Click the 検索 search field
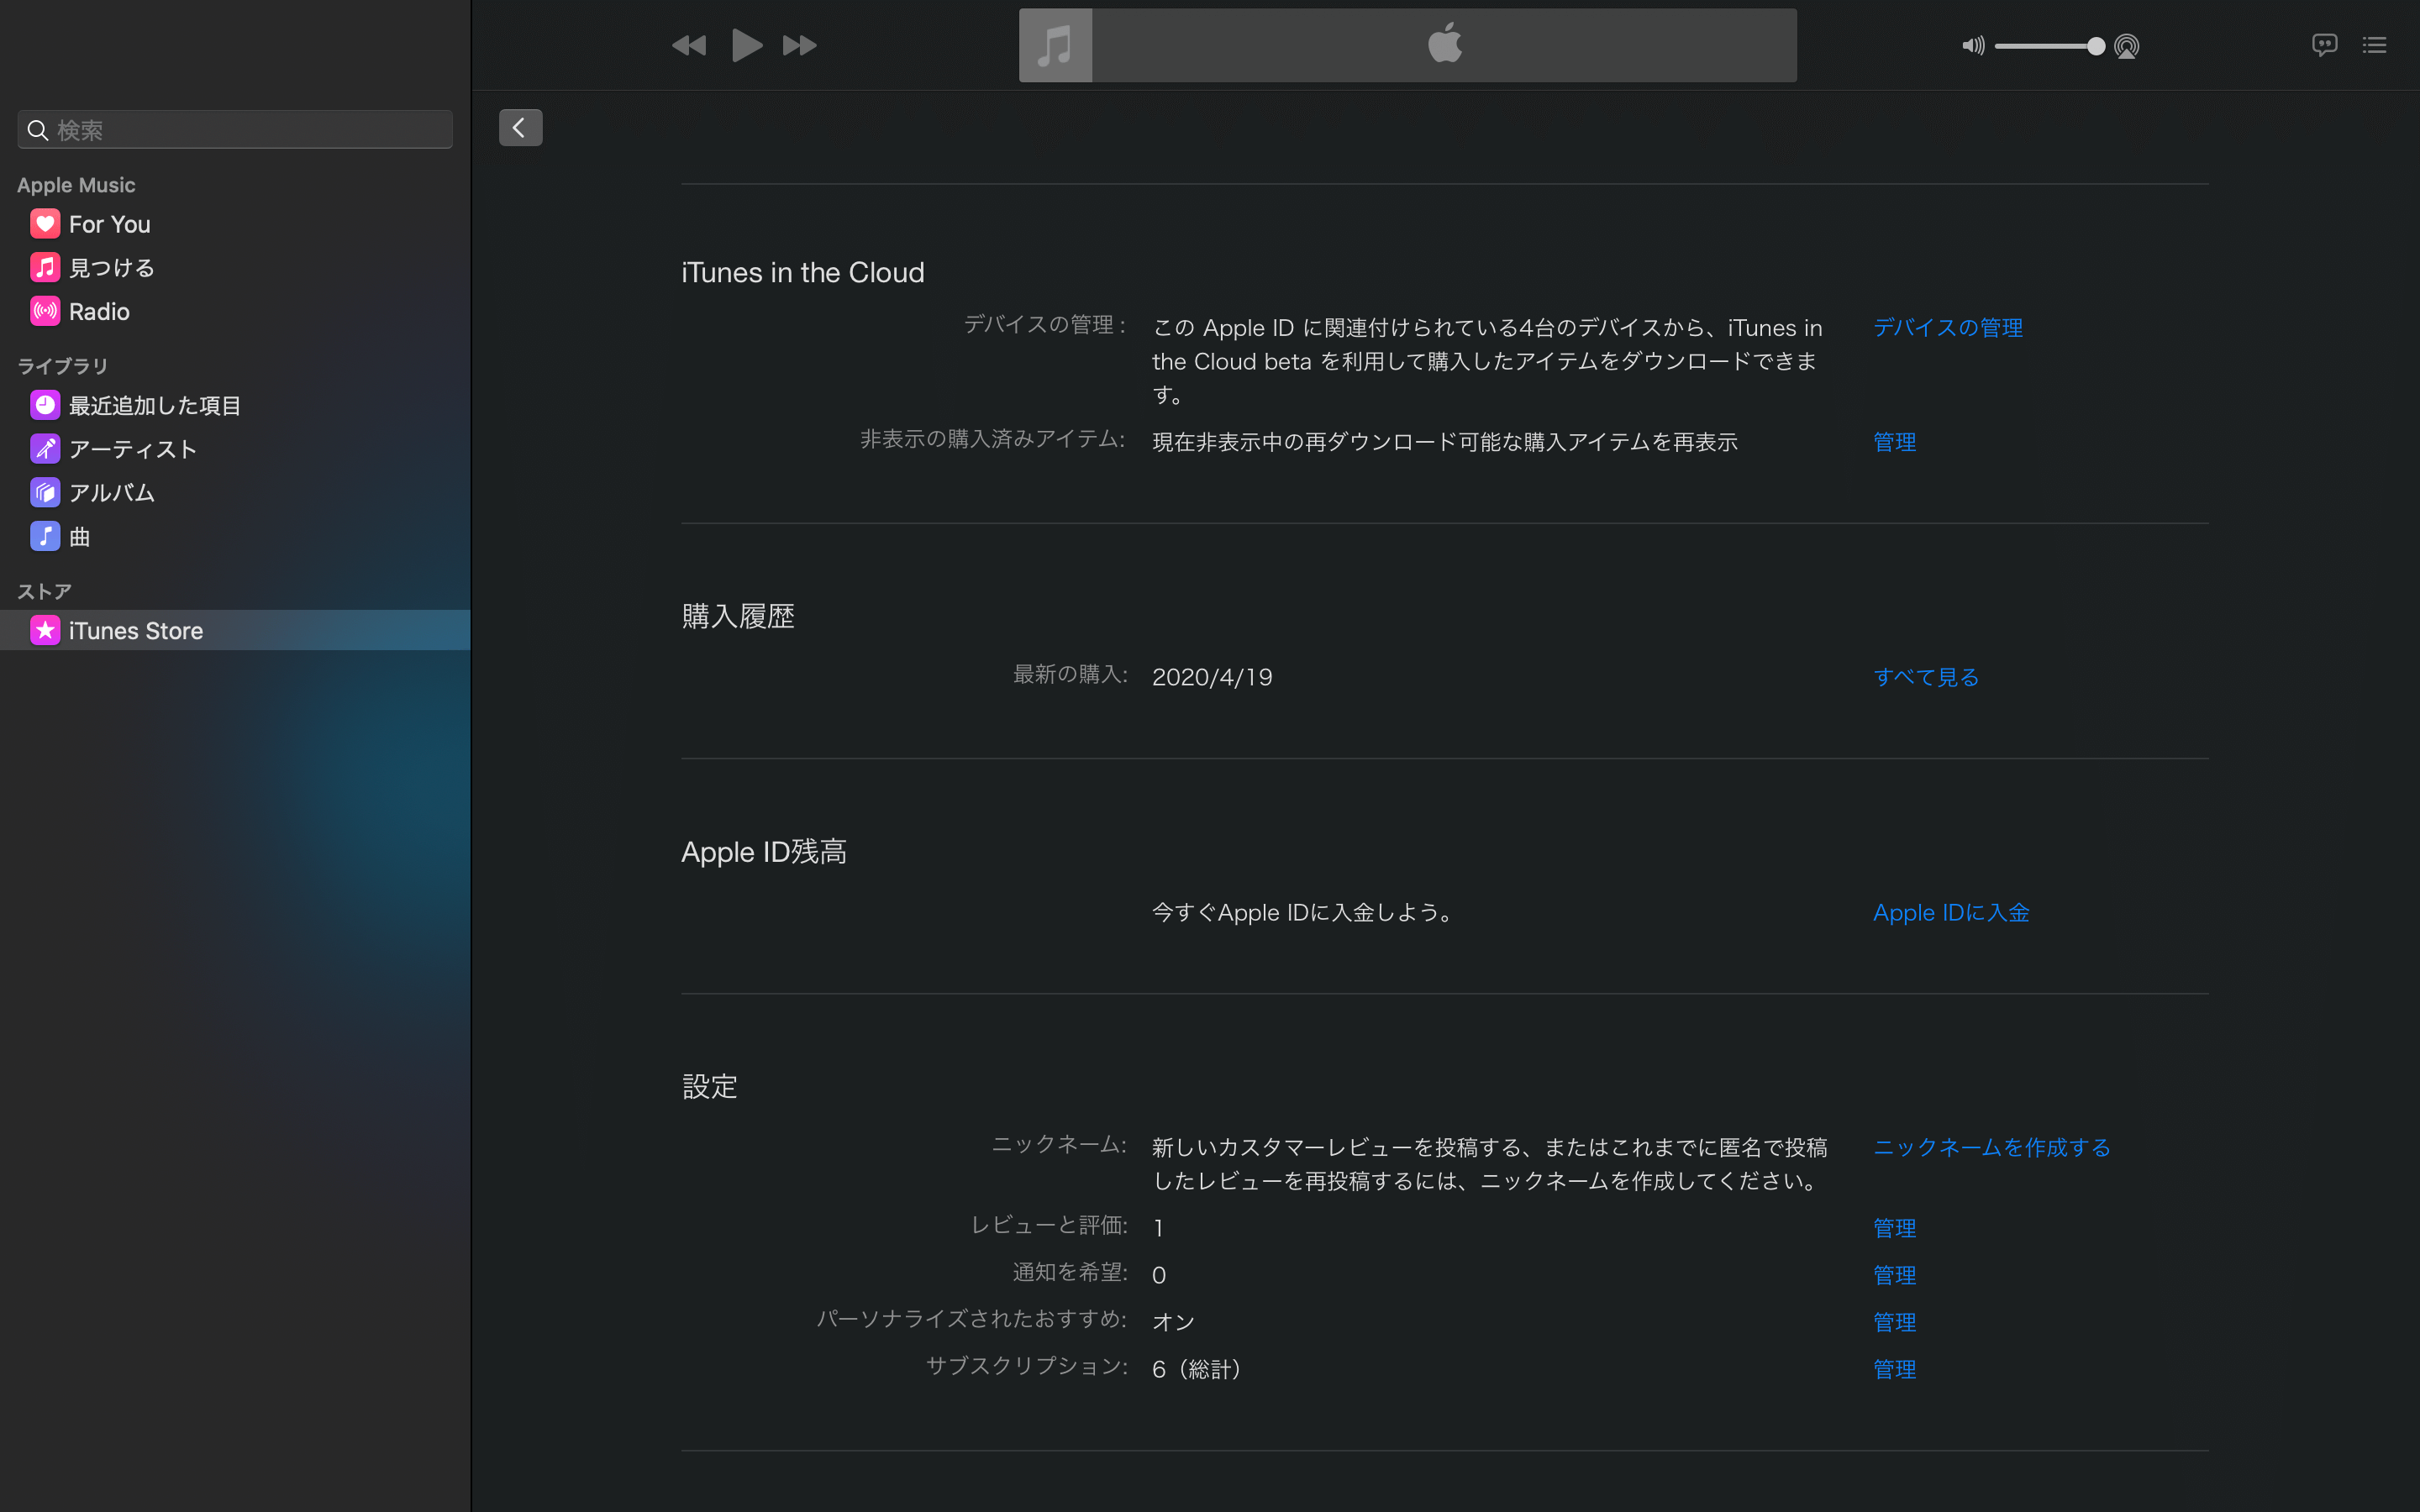2420x1512 pixels. pos(235,130)
